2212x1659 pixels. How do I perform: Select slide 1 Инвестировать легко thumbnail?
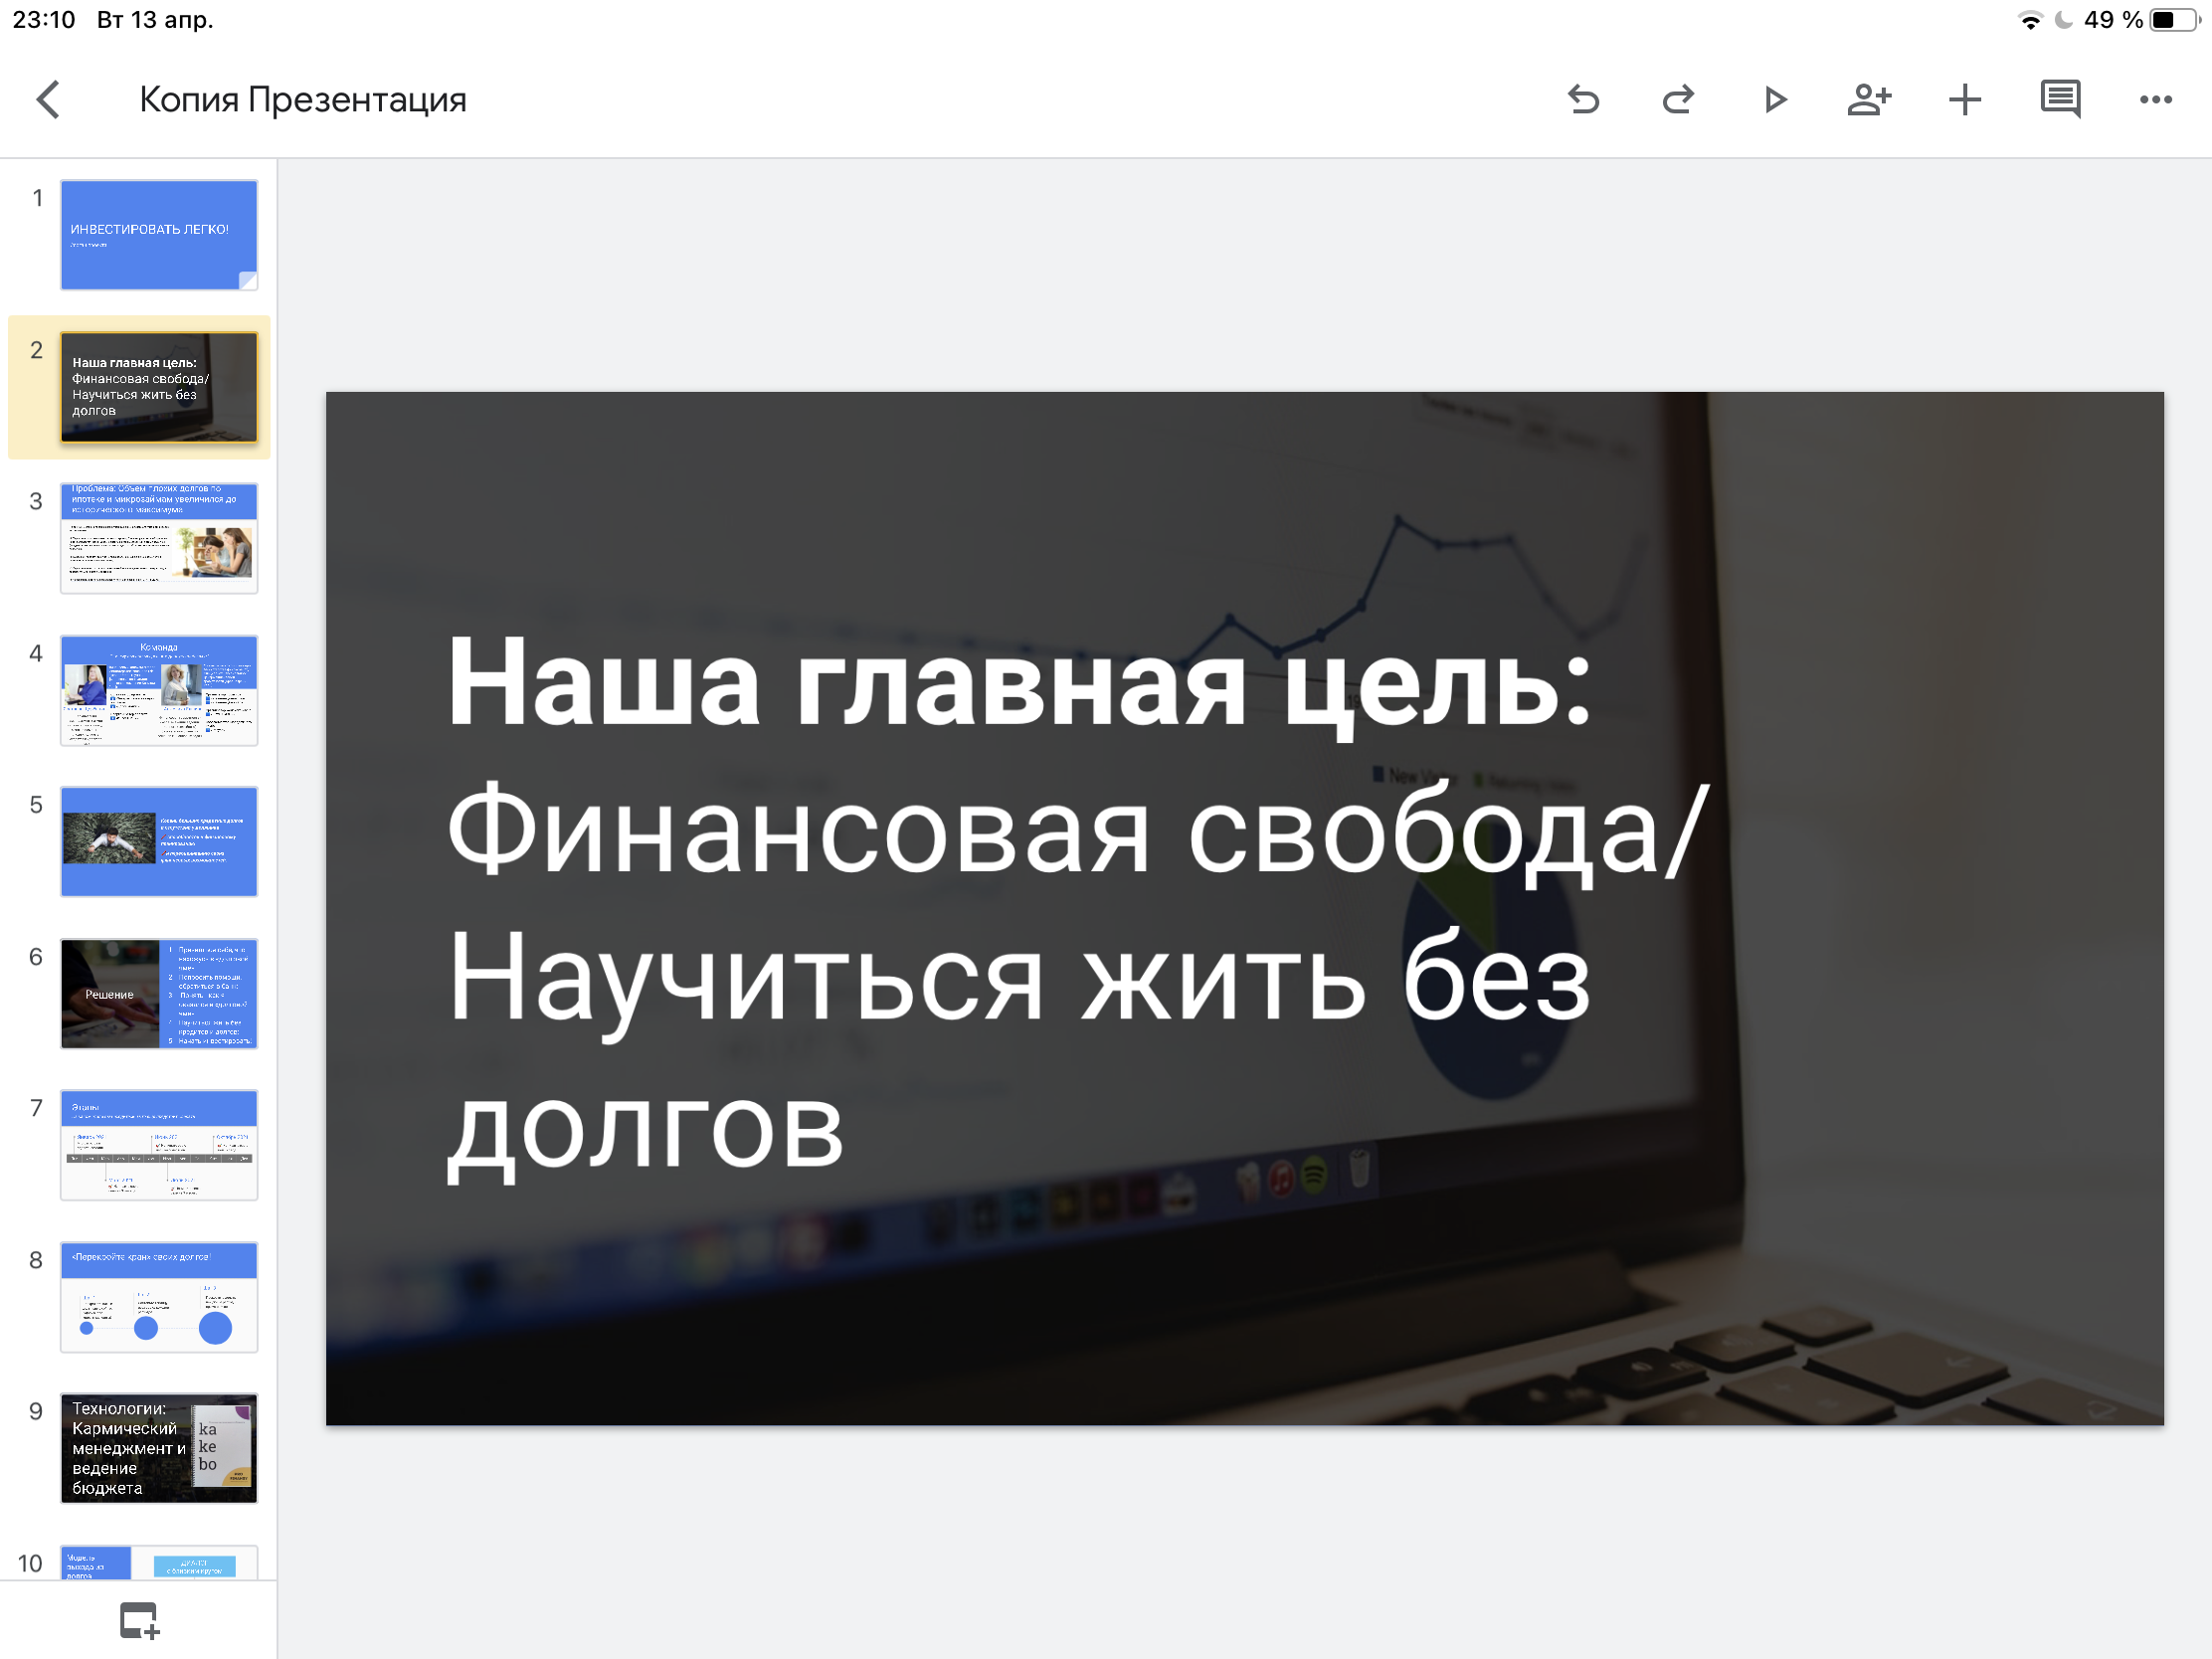coord(159,235)
